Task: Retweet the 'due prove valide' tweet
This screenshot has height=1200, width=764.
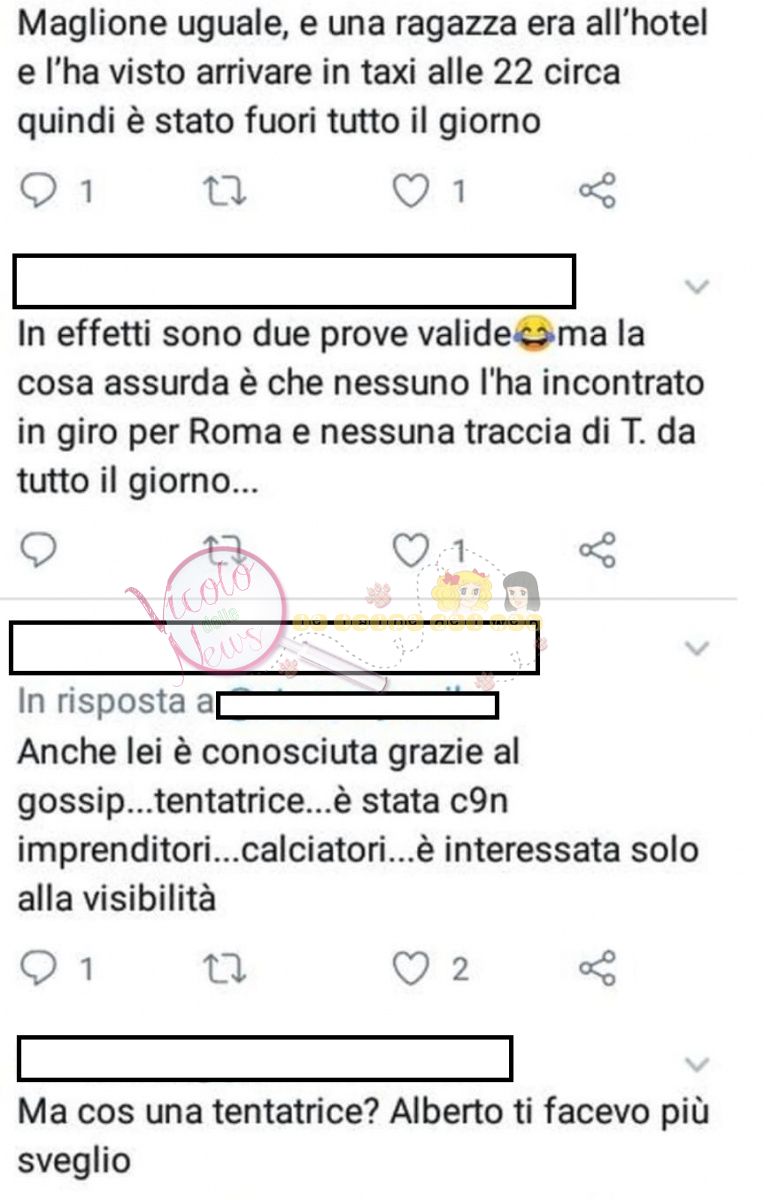Action: coord(223,549)
